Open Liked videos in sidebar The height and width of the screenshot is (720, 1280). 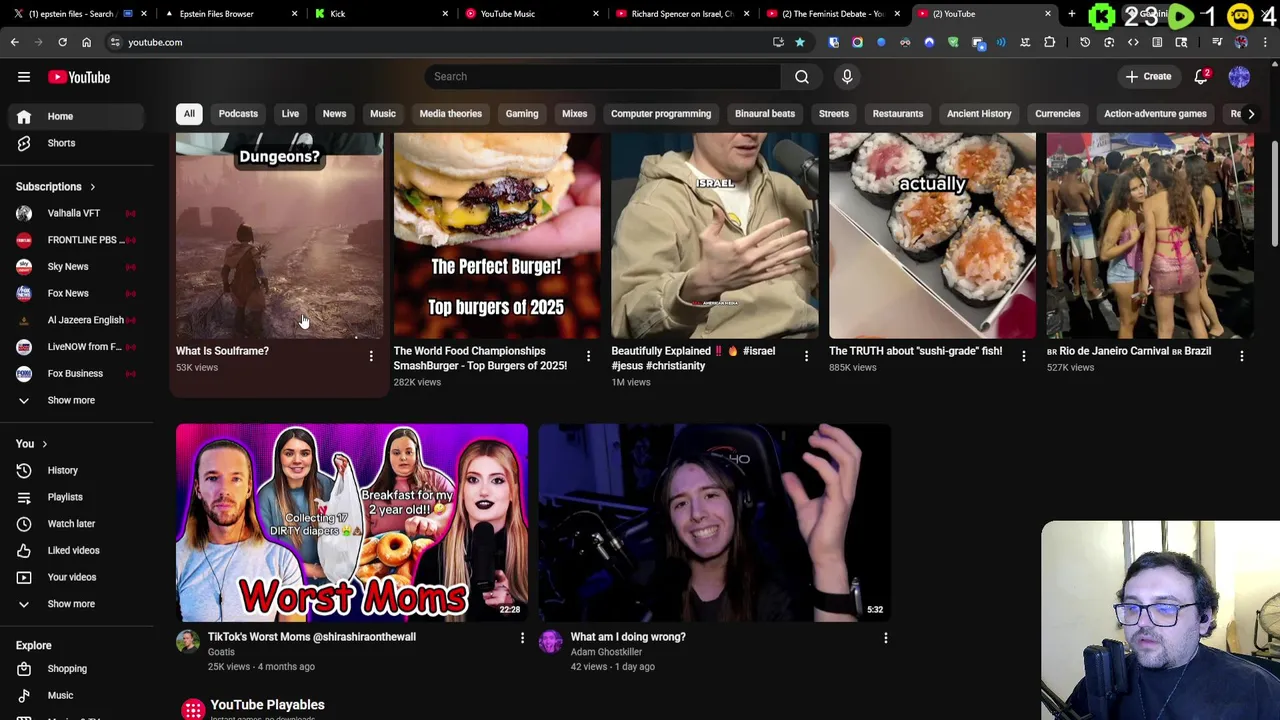tap(77, 550)
